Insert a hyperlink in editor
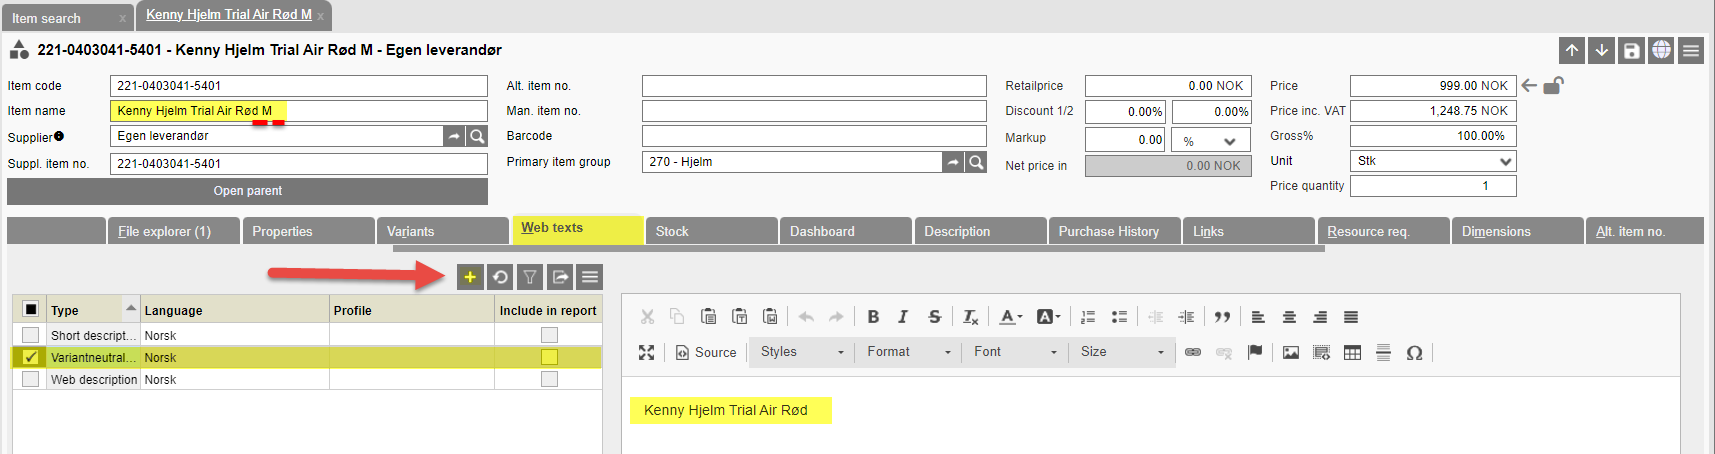This screenshot has height=454, width=1715. pyautogui.click(x=1193, y=352)
